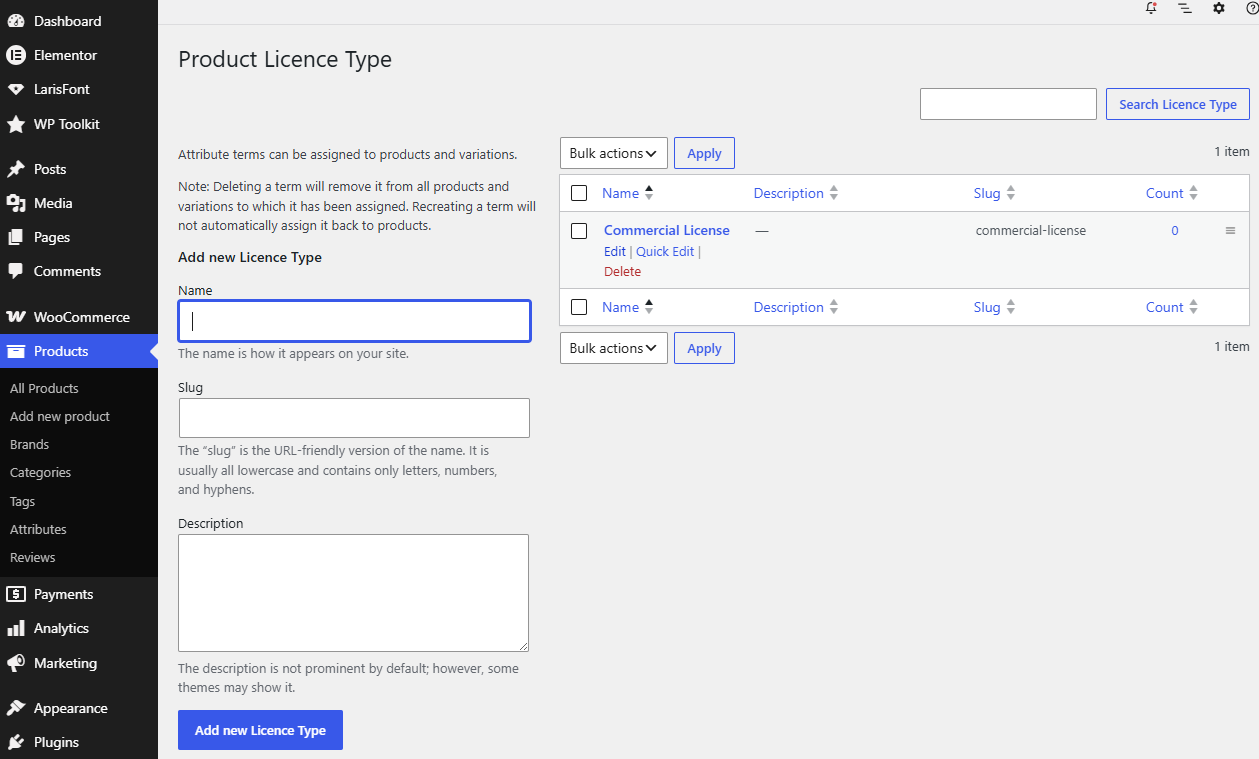Open the help icon in top bar
This screenshot has height=759, width=1259.
click(x=1252, y=8)
